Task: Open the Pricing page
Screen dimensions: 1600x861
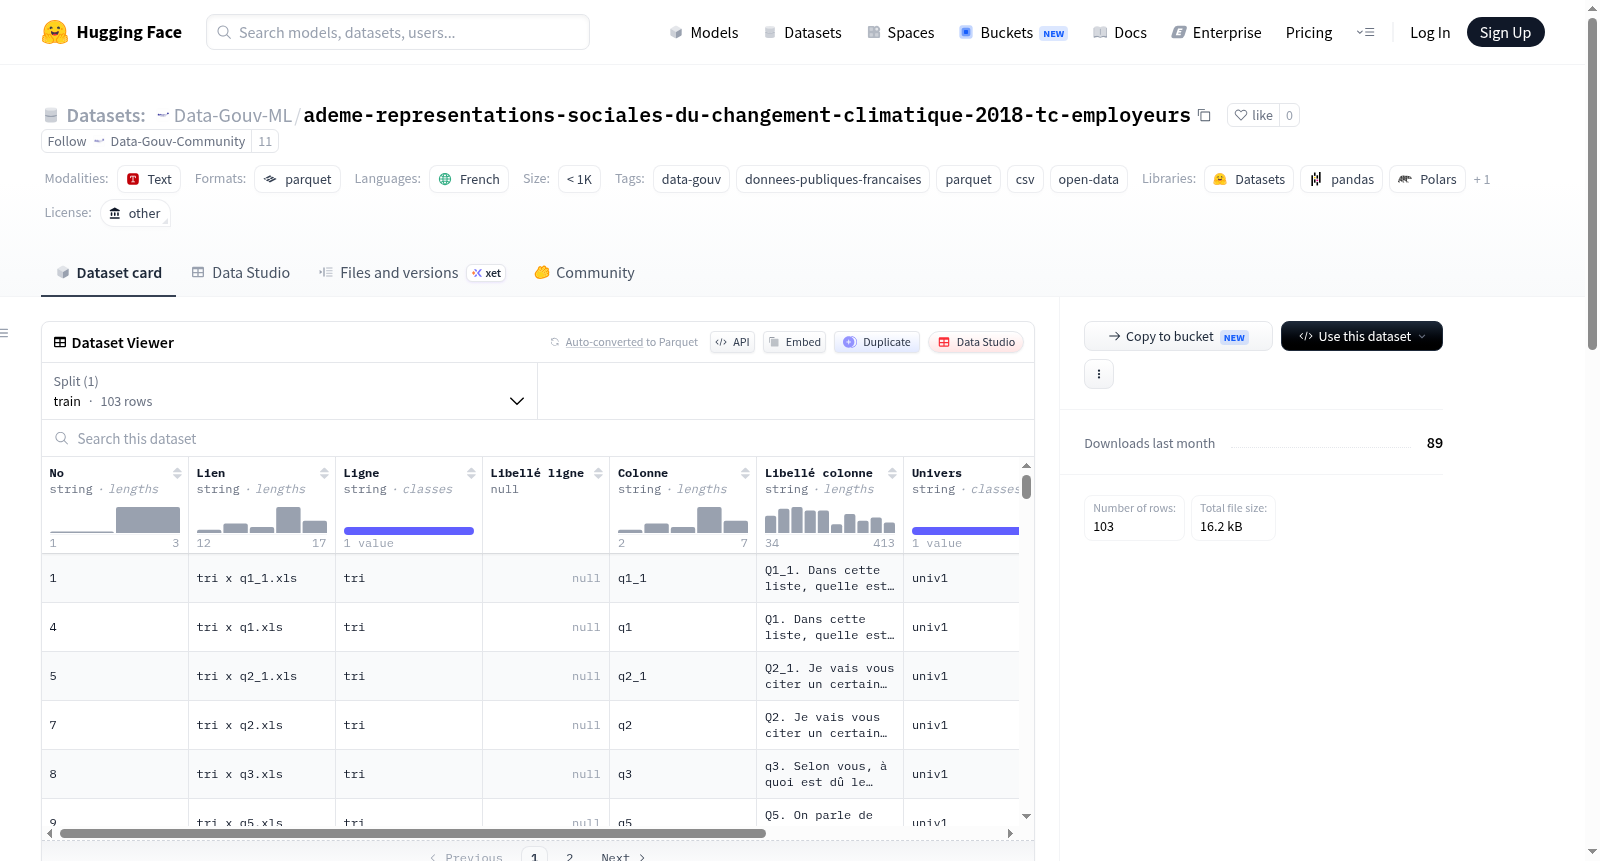Action: tap(1309, 32)
